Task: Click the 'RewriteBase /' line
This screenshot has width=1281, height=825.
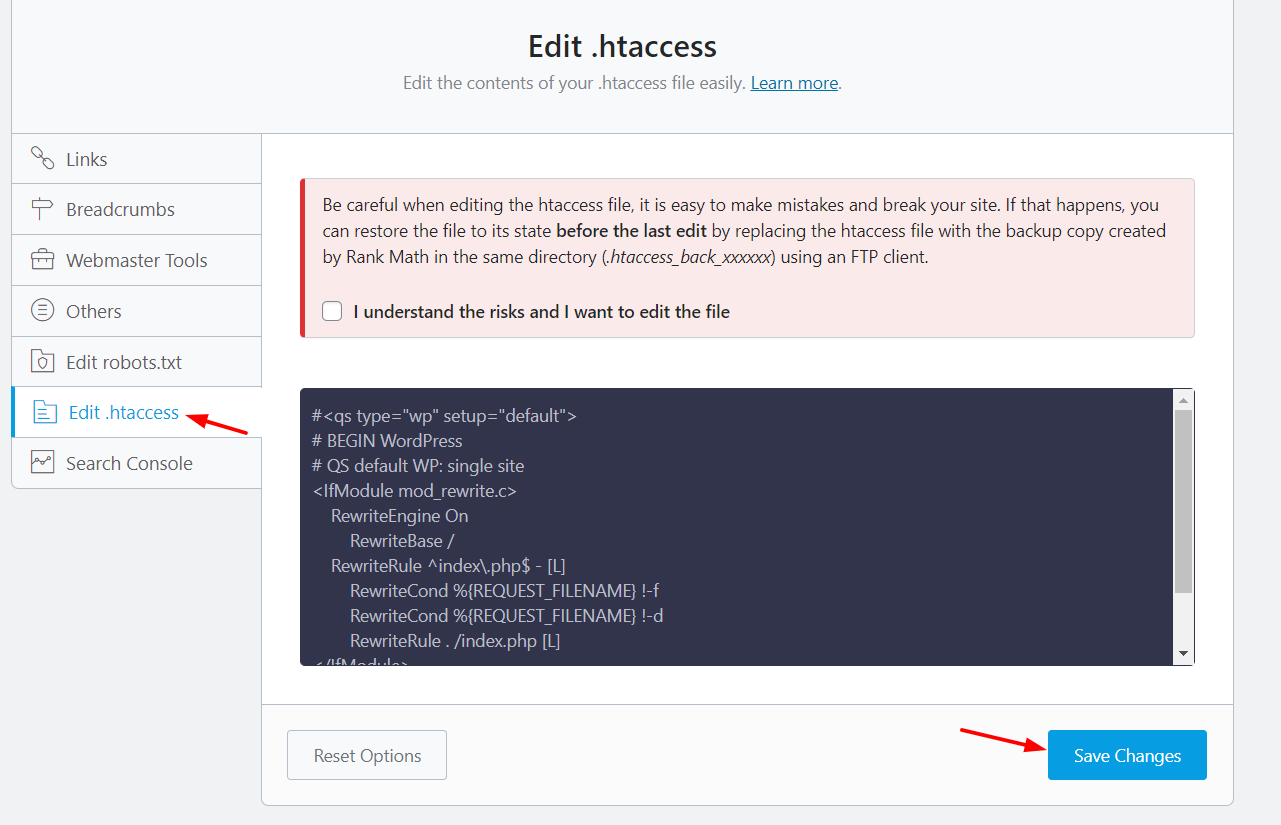Action: click(x=403, y=541)
